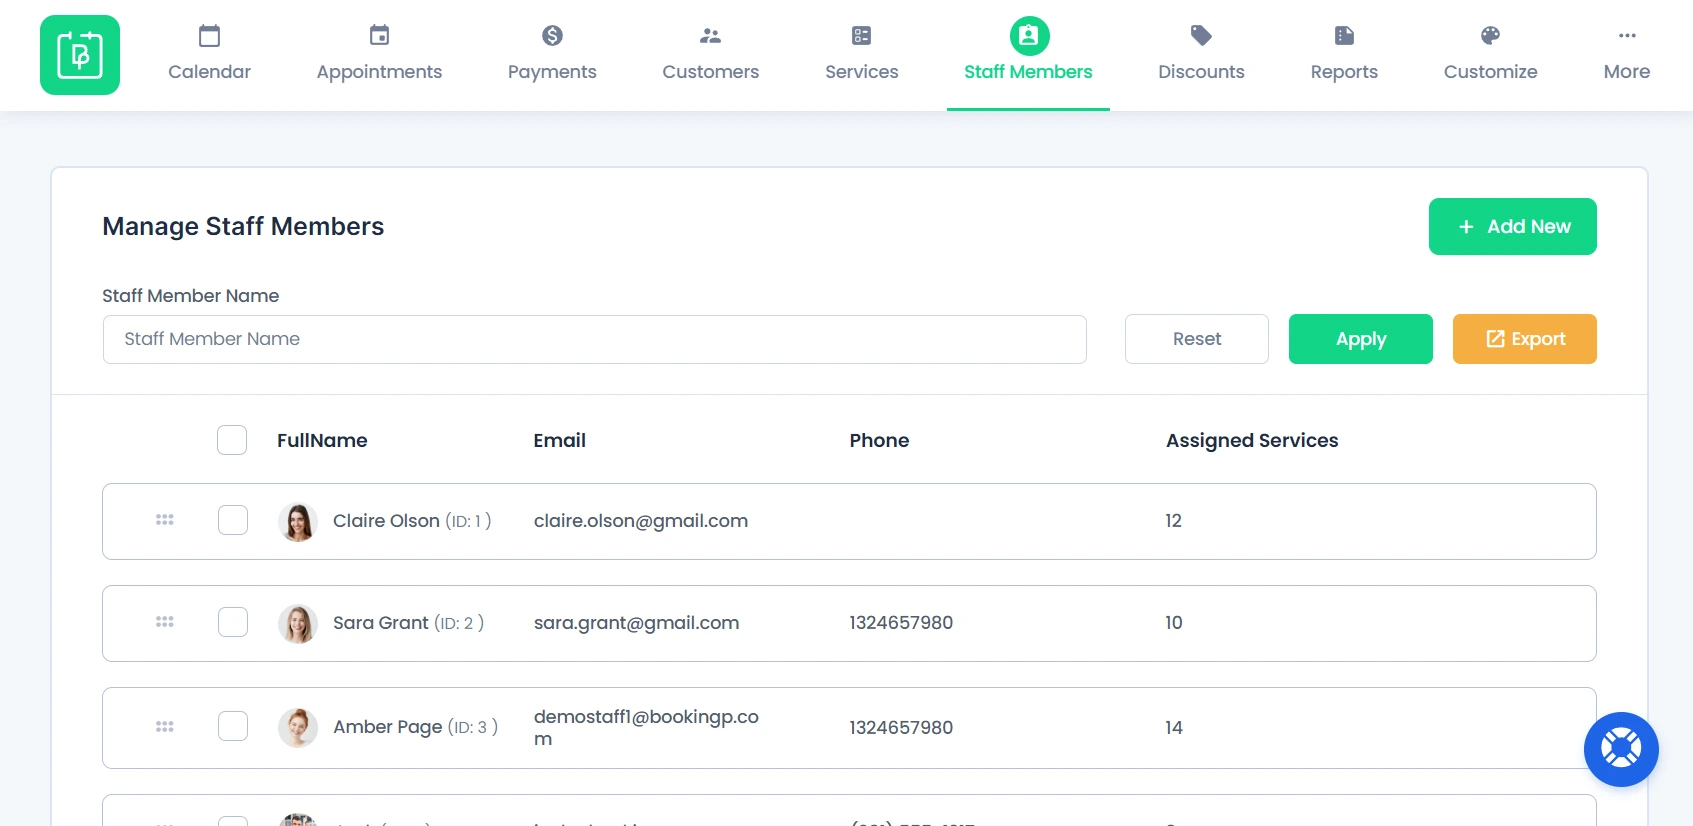1693x826 pixels.
Task: Click the Services list icon
Action: (861, 36)
